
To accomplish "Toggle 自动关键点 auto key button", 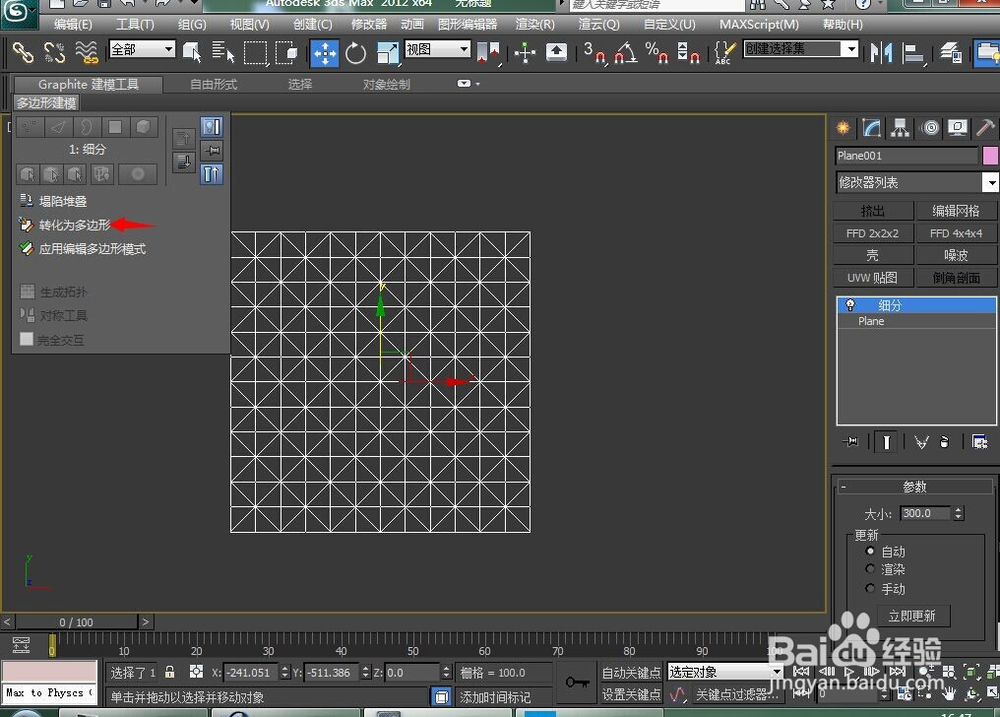I will coord(631,672).
